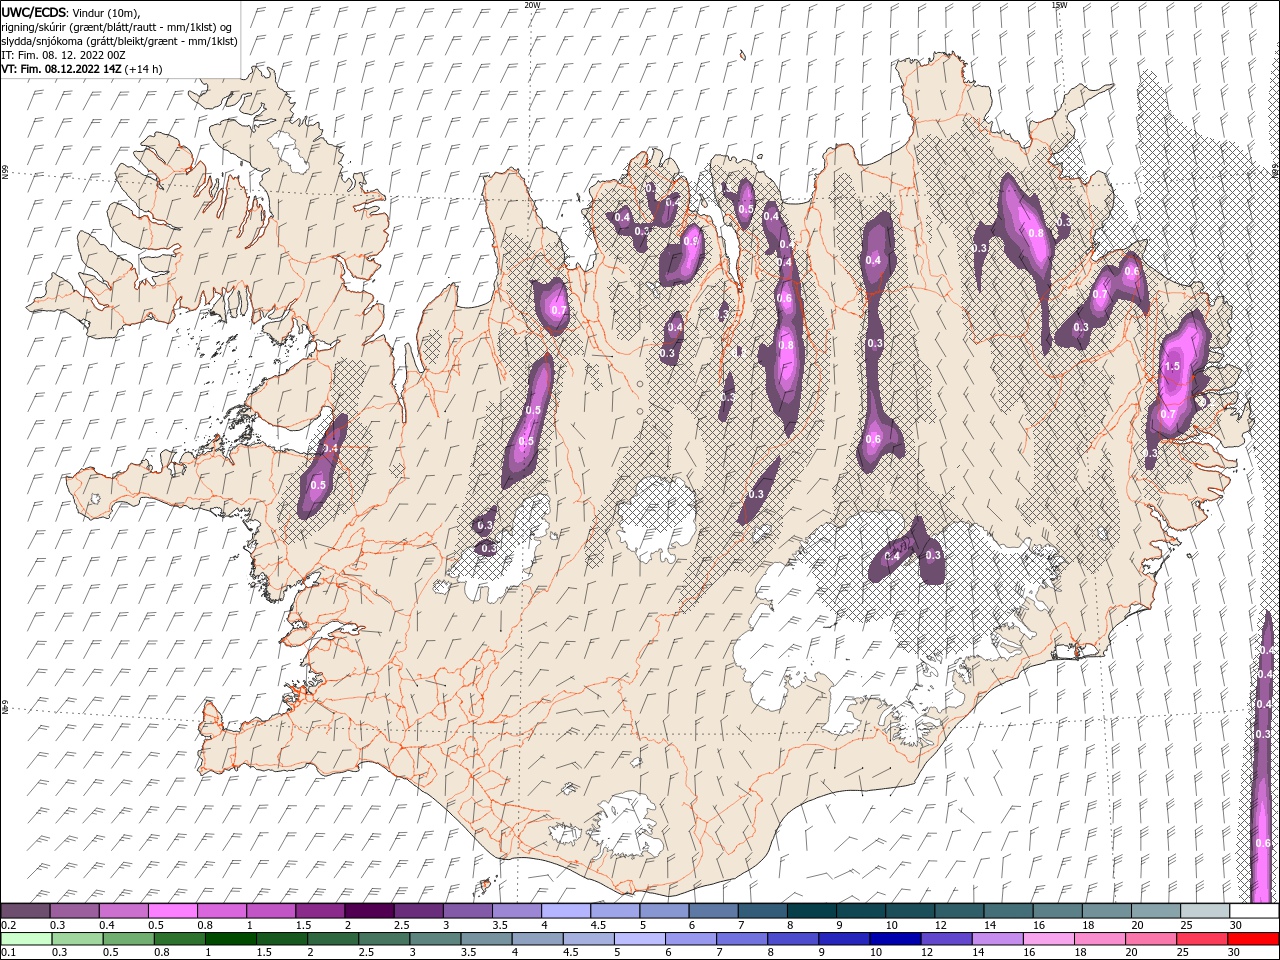Click the 0.9 snowfall value on map
This screenshot has height=960, width=1280.
690,241
